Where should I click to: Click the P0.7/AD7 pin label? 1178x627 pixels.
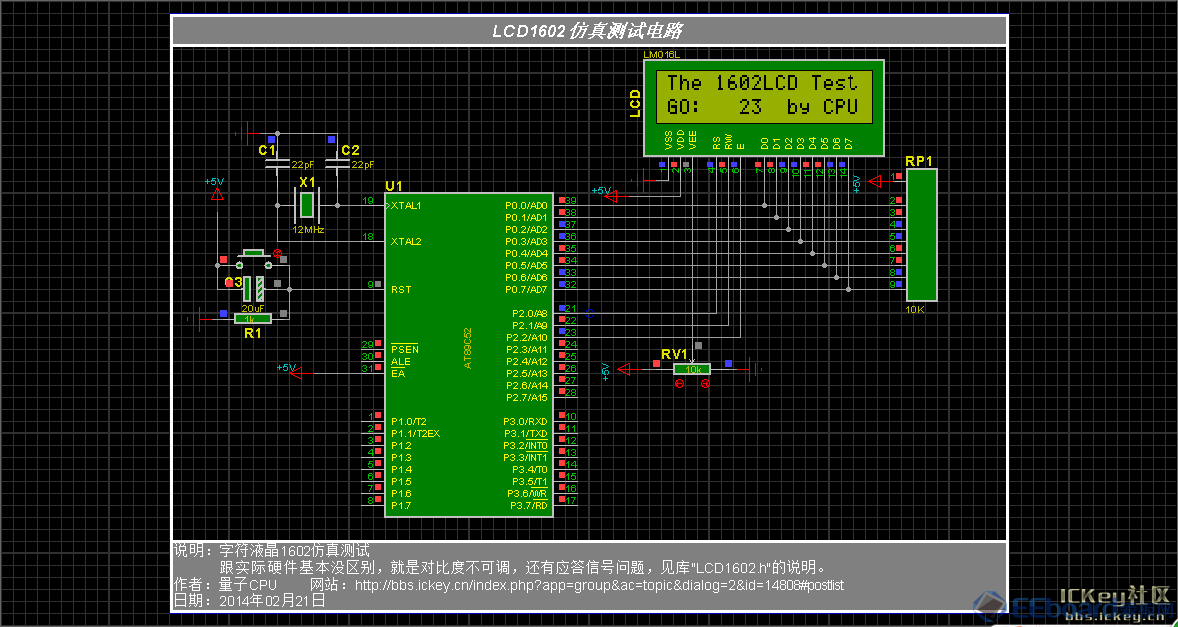[x=527, y=289]
